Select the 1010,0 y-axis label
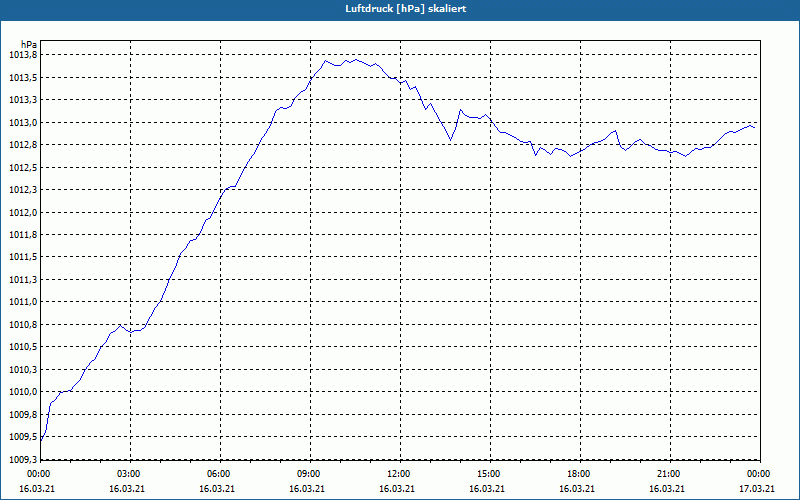The height and width of the screenshot is (500, 800). (23, 392)
